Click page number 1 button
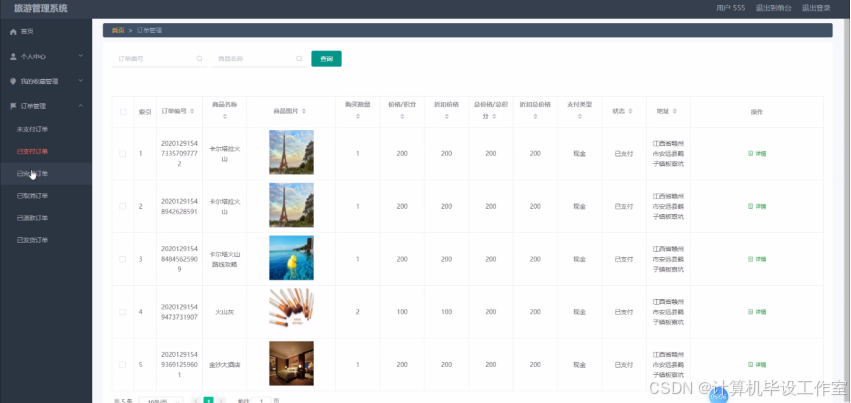 click(x=208, y=400)
